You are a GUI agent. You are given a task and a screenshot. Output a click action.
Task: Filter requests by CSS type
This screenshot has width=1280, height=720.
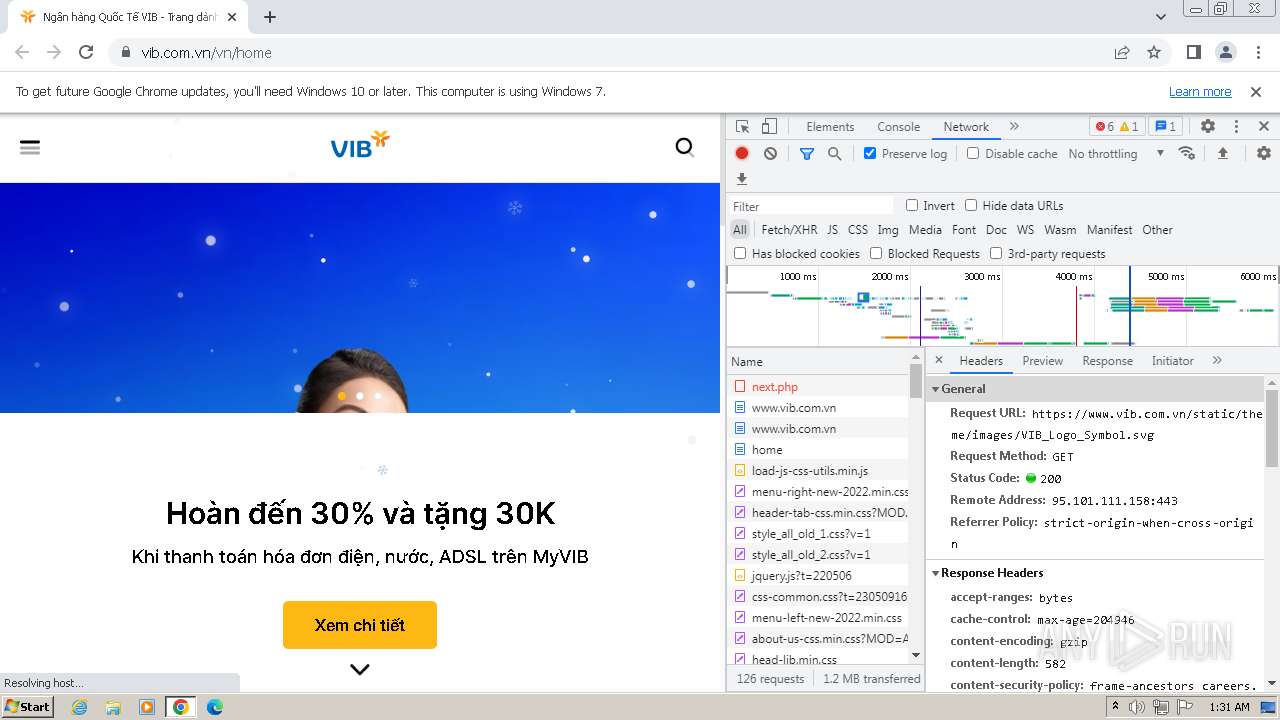coord(858,230)
